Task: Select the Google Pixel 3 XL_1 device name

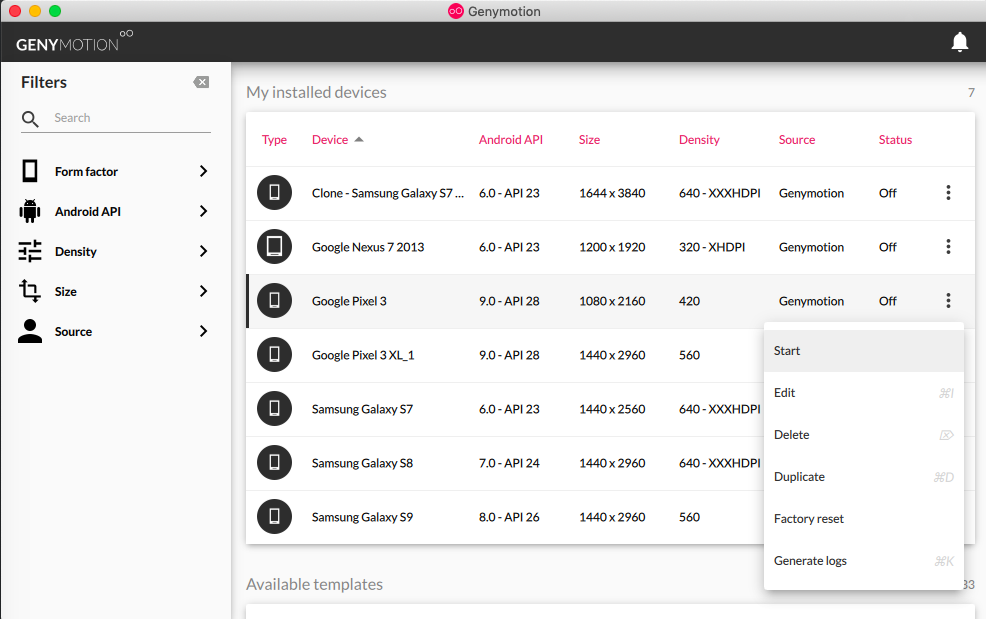Action: [363, 355]
